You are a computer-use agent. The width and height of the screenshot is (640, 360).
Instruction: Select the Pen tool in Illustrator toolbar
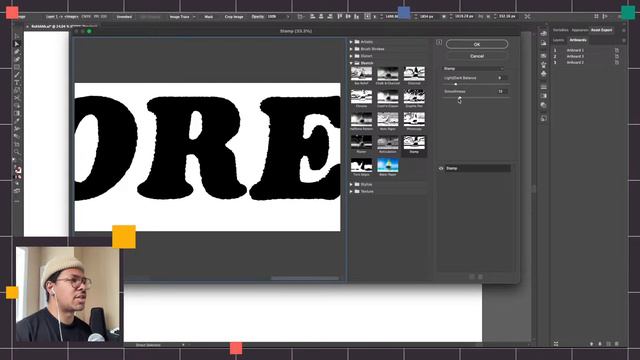(17, 52)
